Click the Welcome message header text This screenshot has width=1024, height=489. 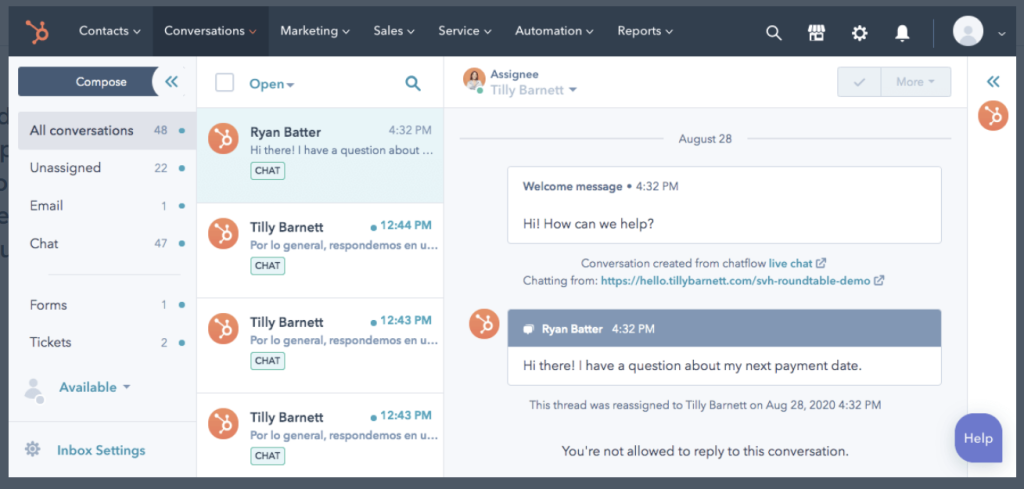click(572, 187)
